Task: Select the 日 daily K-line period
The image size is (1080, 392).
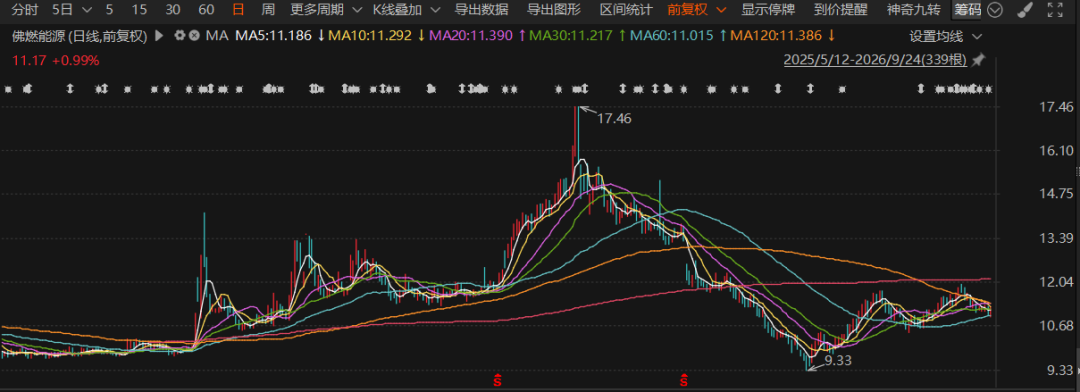Action: coord(238,10)
